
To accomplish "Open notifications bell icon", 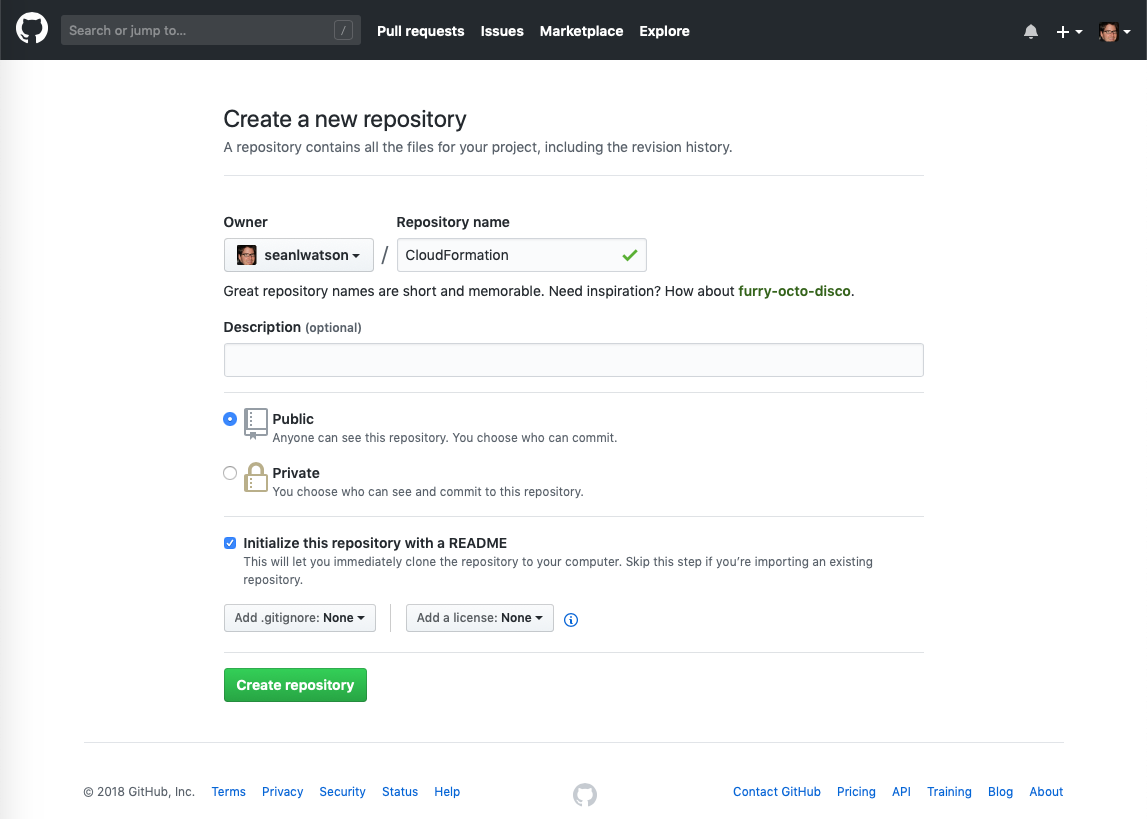I will [1031, 31].
